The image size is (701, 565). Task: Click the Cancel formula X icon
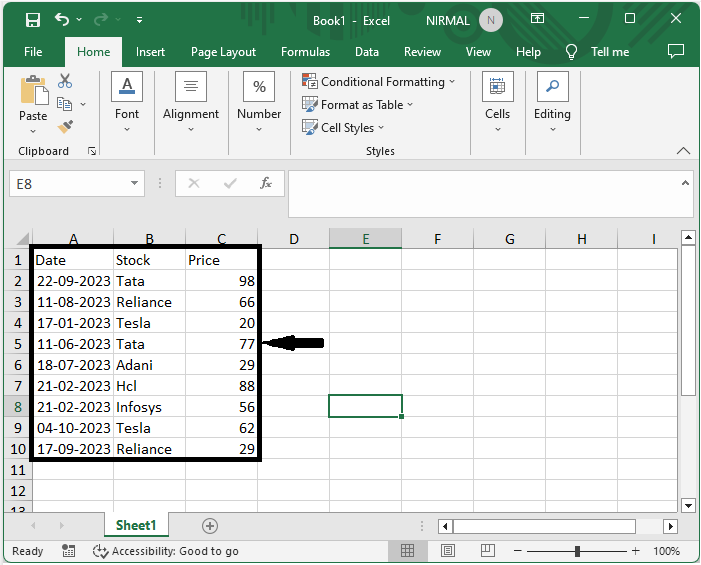click(x=194, y=183)
